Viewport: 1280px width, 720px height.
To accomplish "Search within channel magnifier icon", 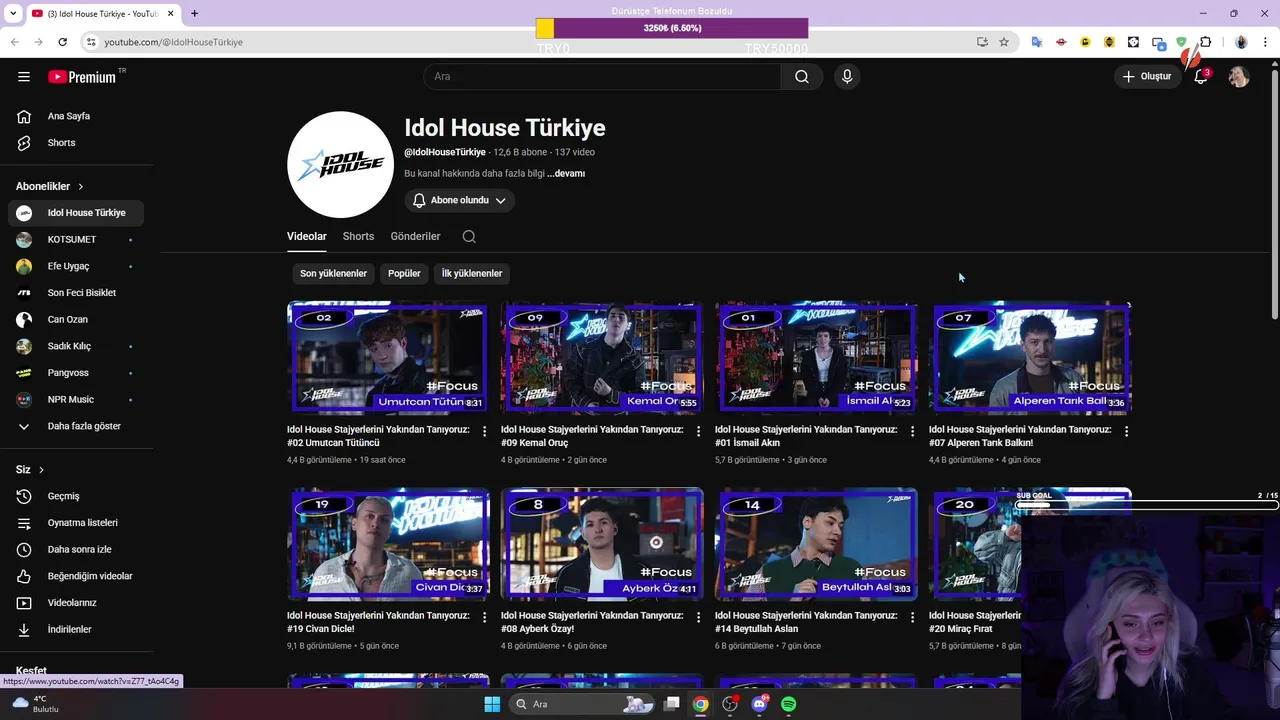I will (469, 236).
